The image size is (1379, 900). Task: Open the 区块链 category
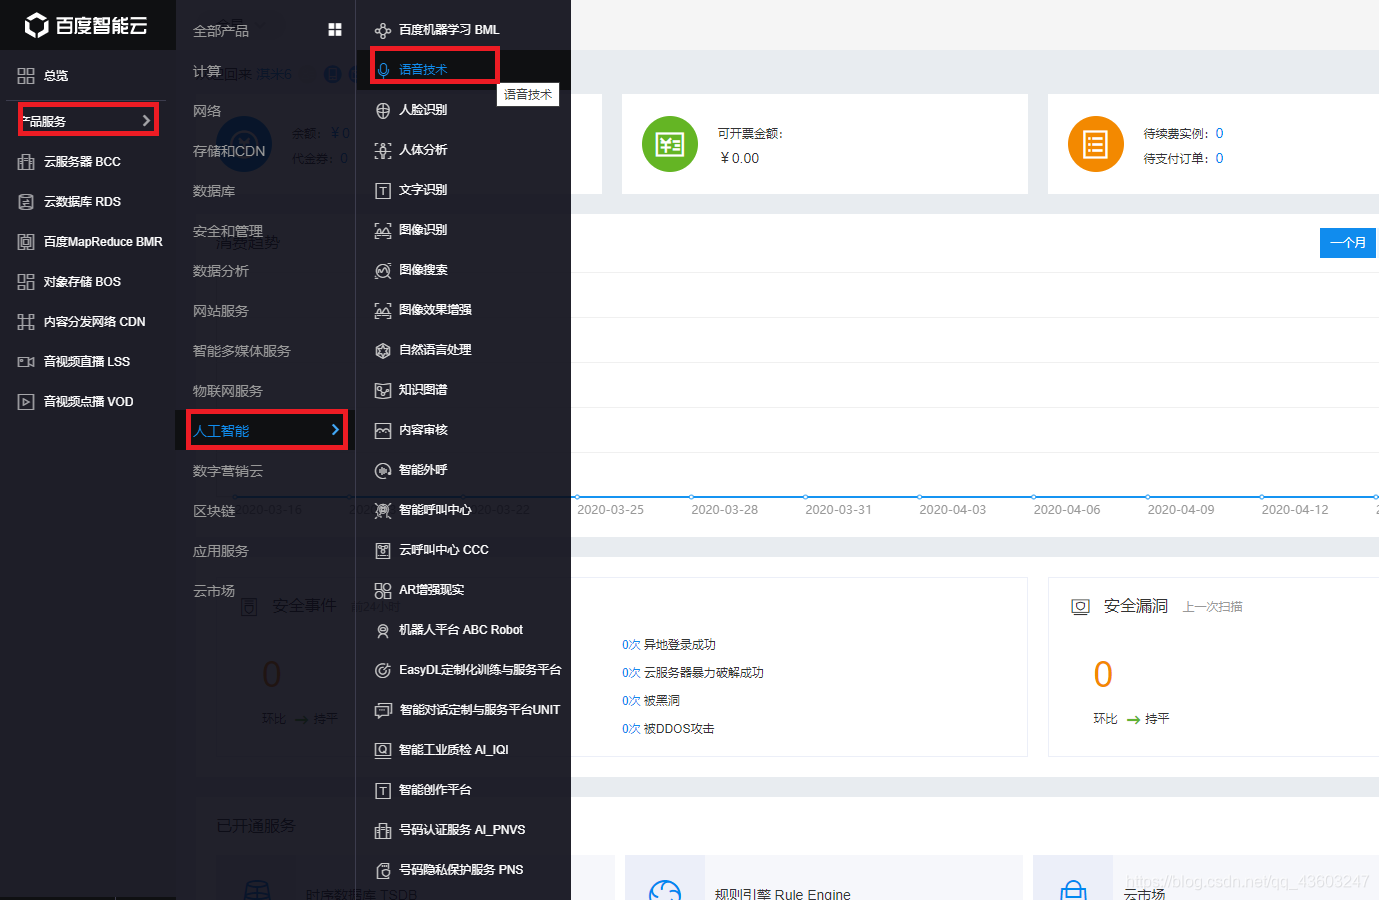(x=214, y=511)
